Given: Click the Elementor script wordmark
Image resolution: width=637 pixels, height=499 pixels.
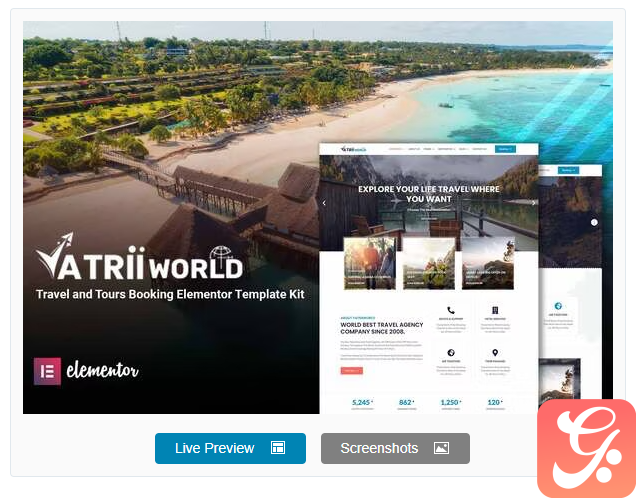Looking at the screenshot, I should click(x=102, y=372).
